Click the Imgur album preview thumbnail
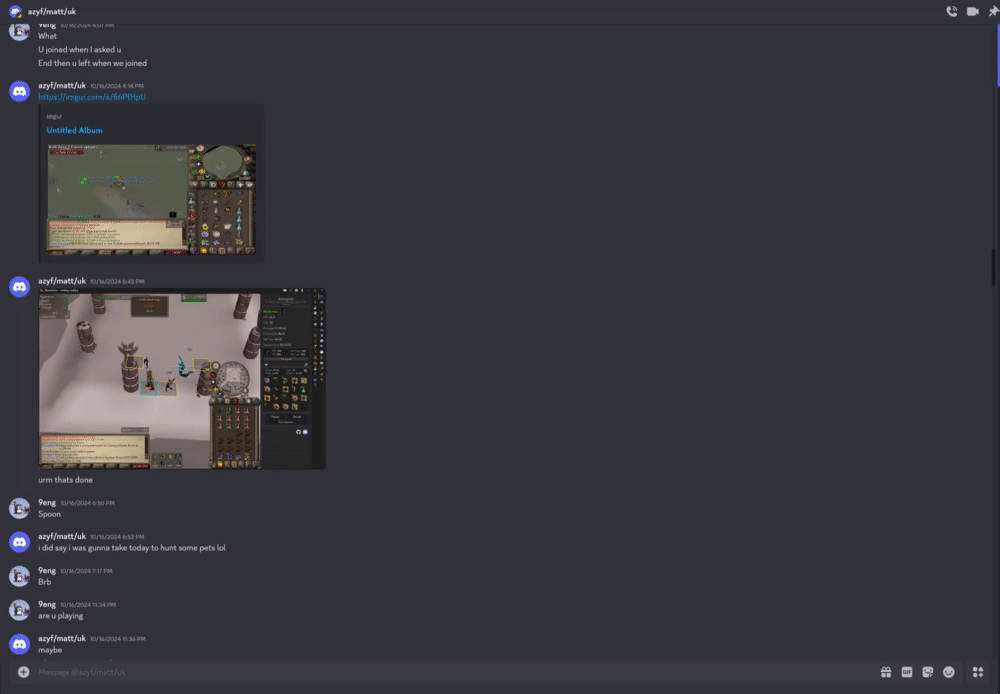Viewport: 1000px width, 694px height. [x=151, y=198]
